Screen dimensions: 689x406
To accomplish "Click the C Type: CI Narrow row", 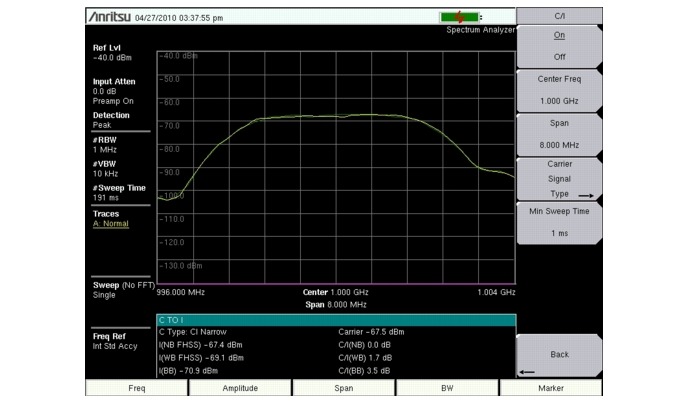I will [193, 332].
